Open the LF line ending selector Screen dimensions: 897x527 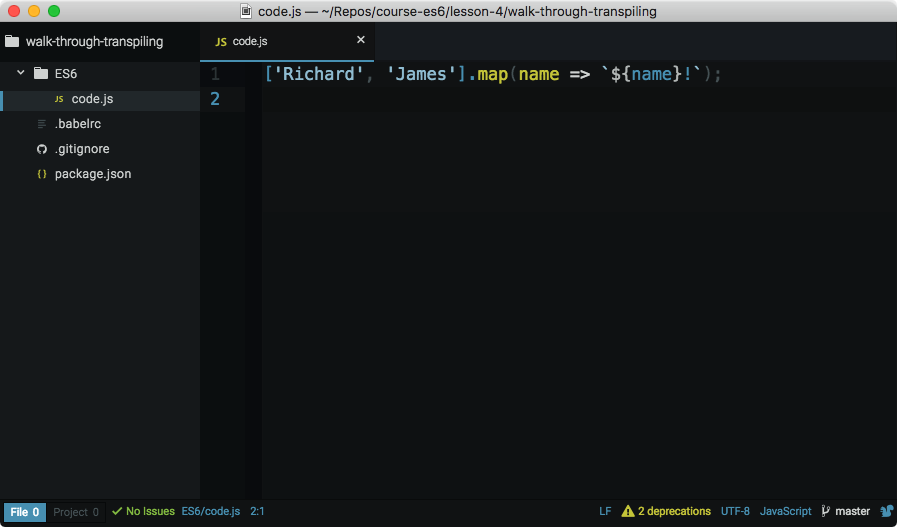point(605,512)
